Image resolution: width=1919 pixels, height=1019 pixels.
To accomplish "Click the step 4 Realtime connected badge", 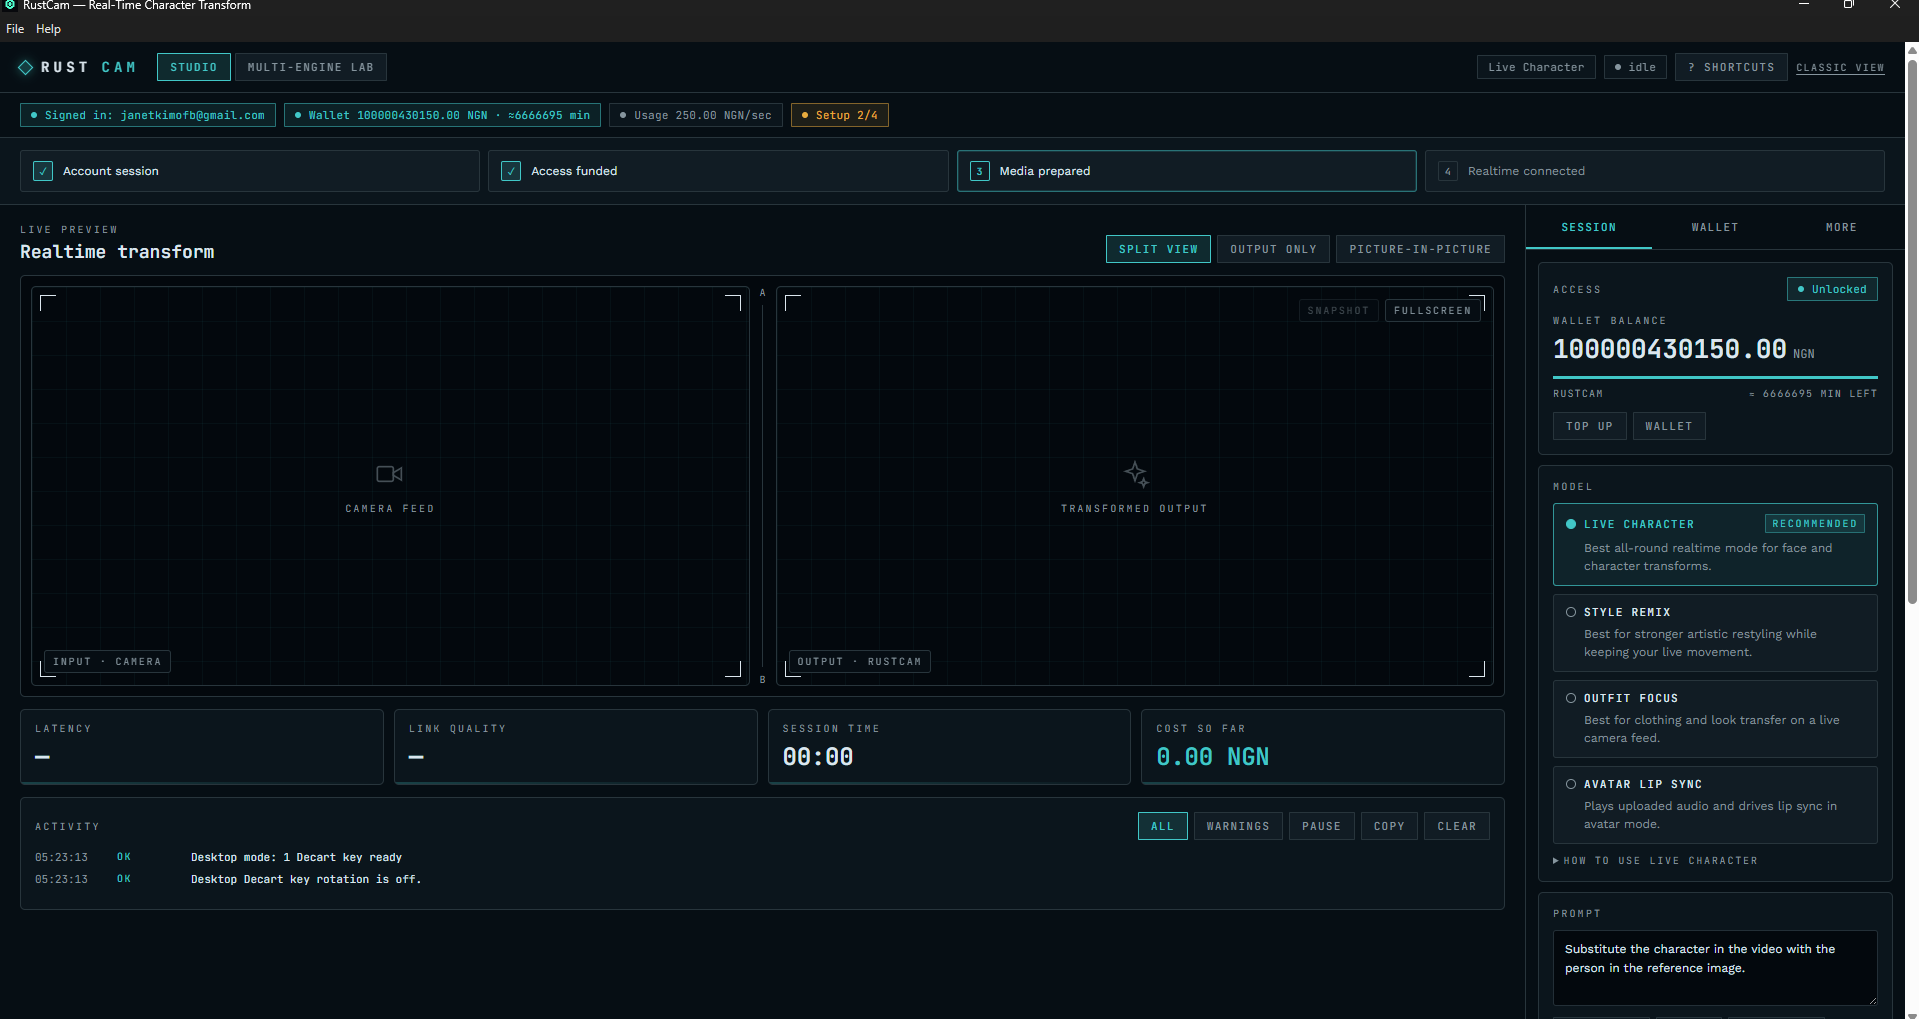I will pos(1447,171).
